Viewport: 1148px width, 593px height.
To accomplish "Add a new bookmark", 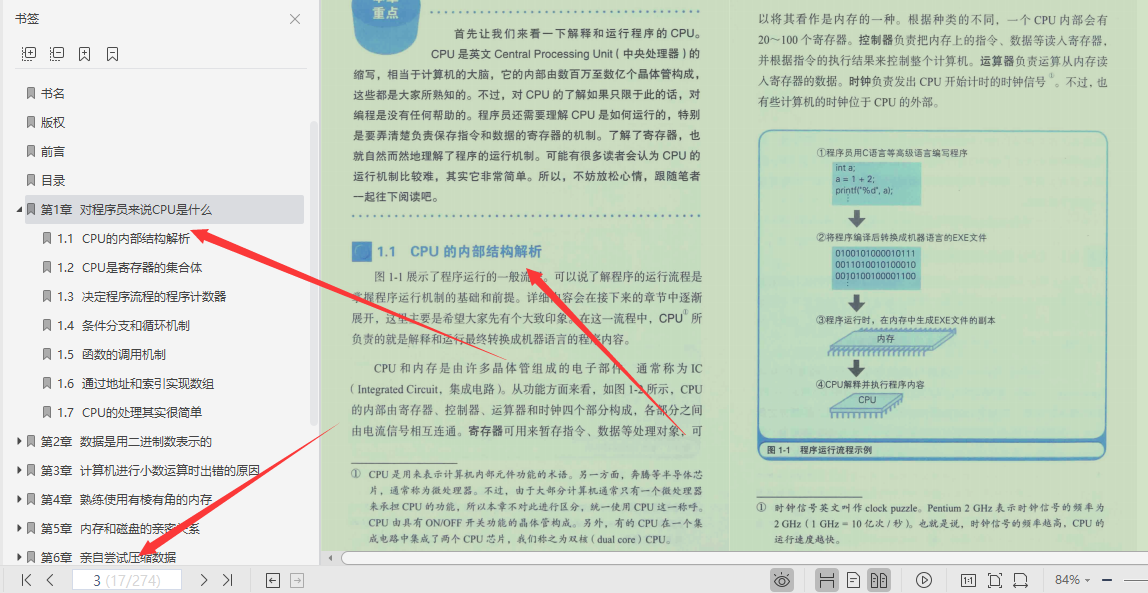I will [x=84, y=53].
